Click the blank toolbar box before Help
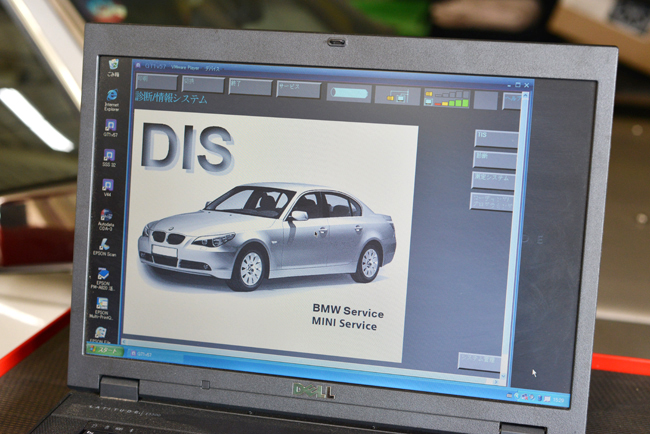 pos(485,101)
